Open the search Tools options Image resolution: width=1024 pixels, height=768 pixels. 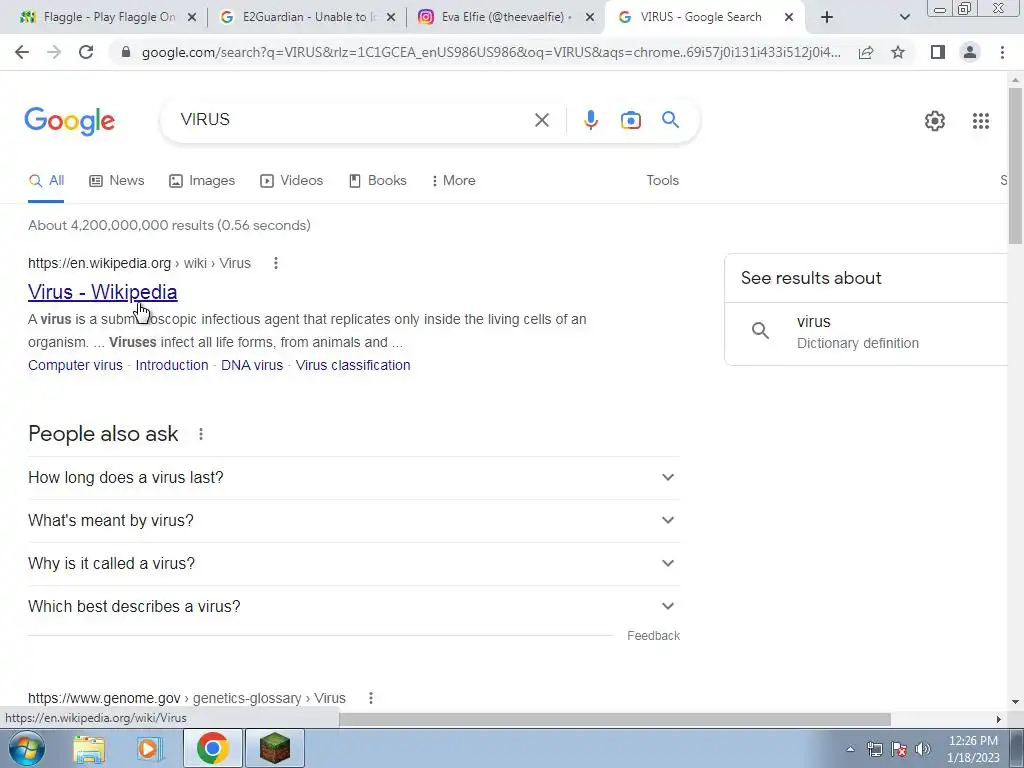click(662, 180)
